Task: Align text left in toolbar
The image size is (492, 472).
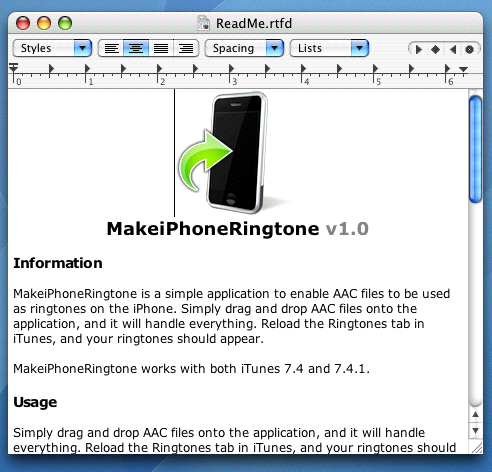Action: [111, 49]
